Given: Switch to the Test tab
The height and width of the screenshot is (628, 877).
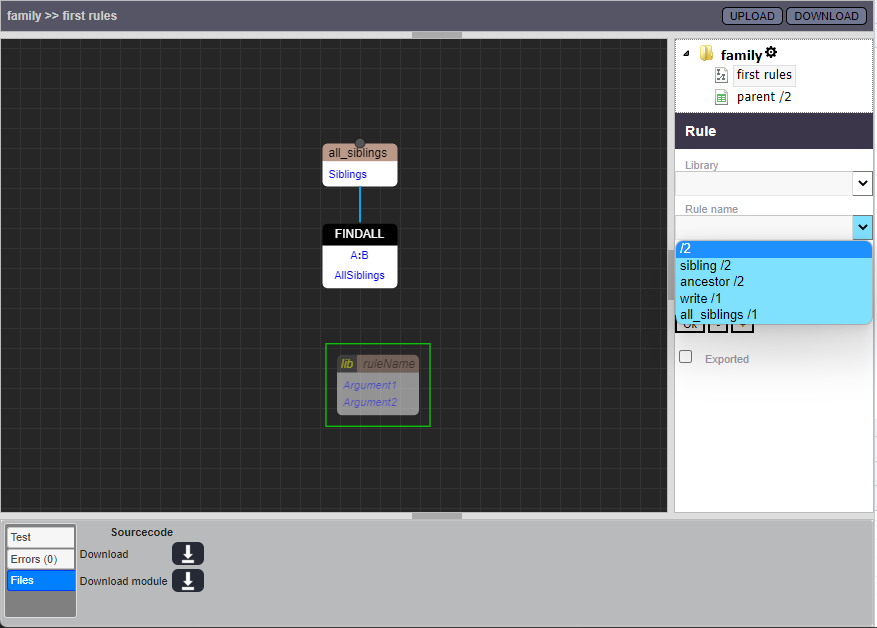Looking at the screenshot, I should (x=41, y=538).
